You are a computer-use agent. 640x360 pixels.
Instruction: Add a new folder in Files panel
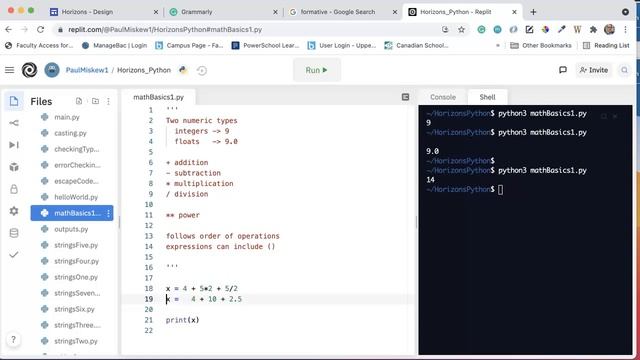[x=95, y=101]
